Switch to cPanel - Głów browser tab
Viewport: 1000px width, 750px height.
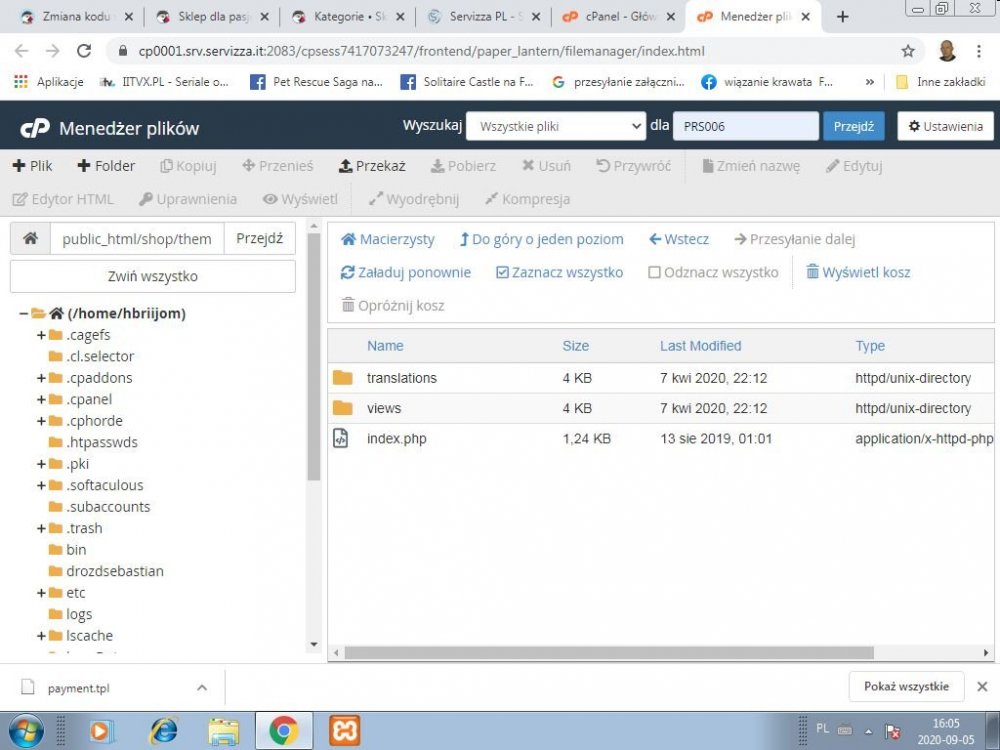[x=618, y=17]
